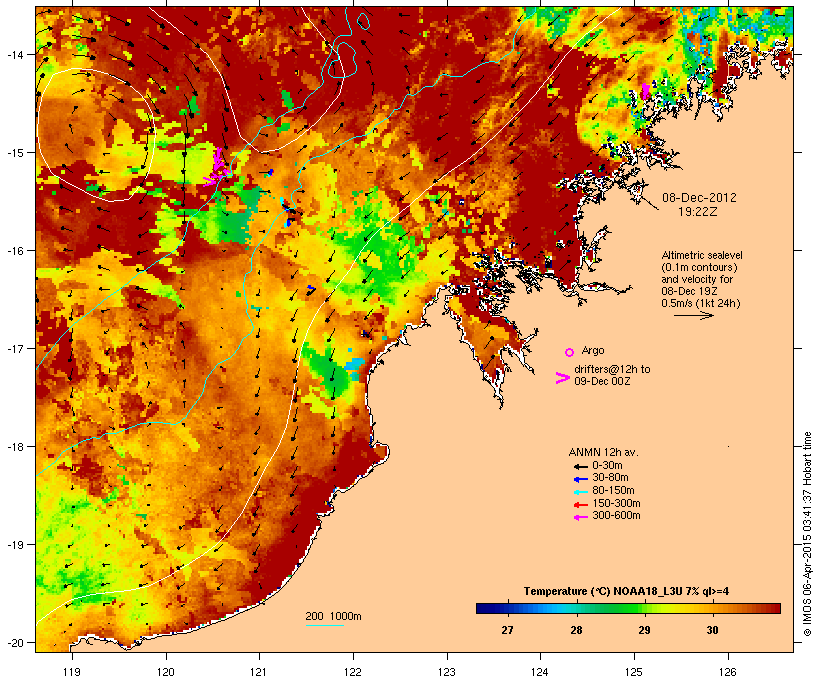Click the blue 30-80m arrow legend icon
Screen dimensions: 820x680
tap(580, 479)
